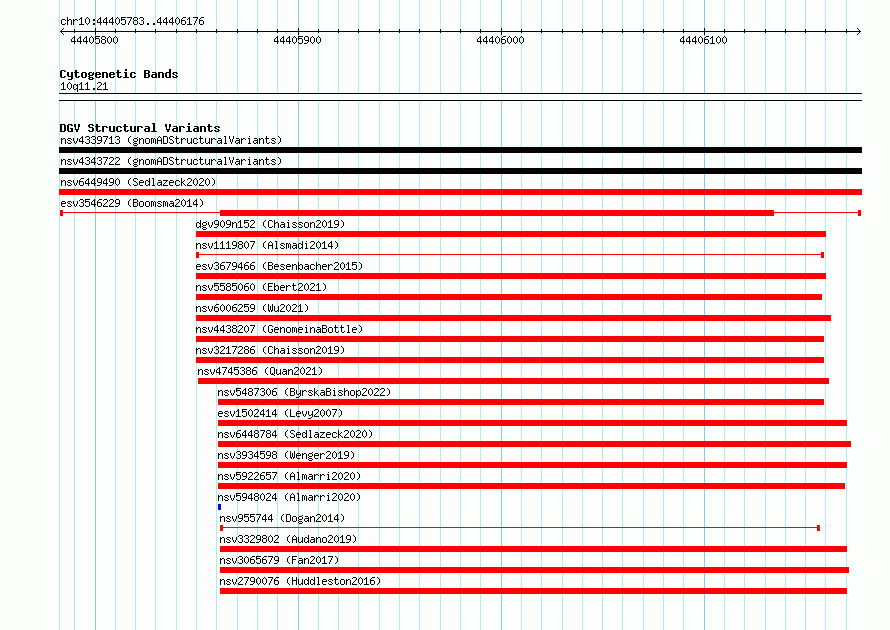
Task: Click the DGV Structural Variants track title
Action: tap(140, 128)
